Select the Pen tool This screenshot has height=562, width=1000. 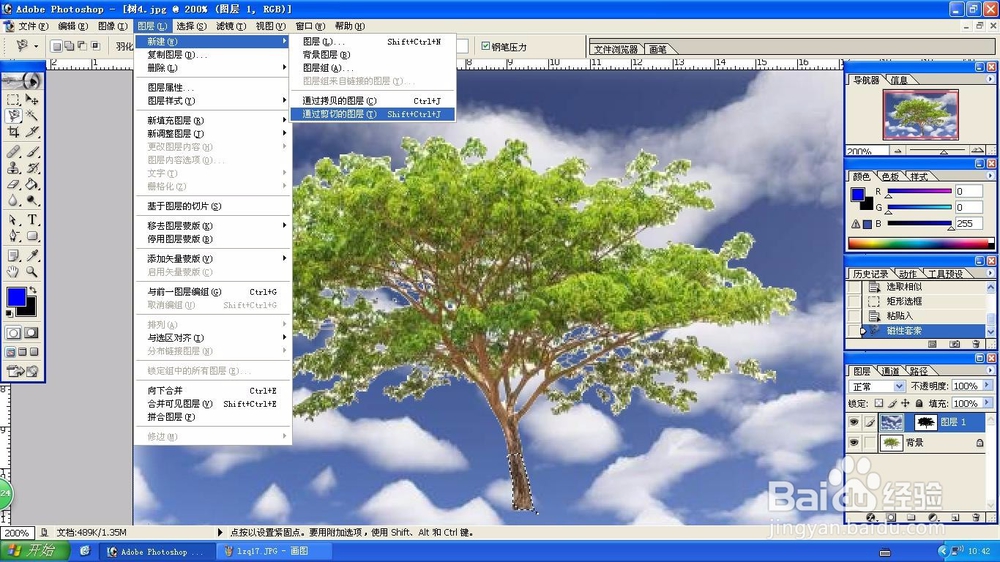pyautogui.click(x=13, y=236)
